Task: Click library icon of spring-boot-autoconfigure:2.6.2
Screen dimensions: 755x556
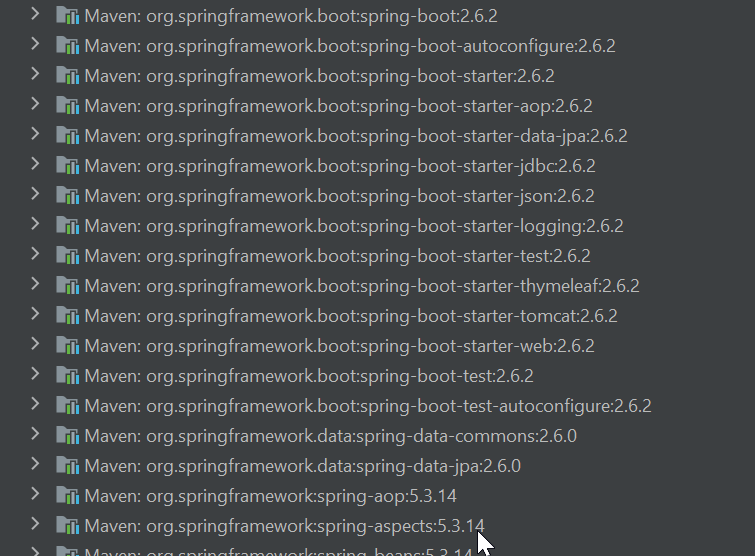Action: pyautogui.click(x=67, y=45)
